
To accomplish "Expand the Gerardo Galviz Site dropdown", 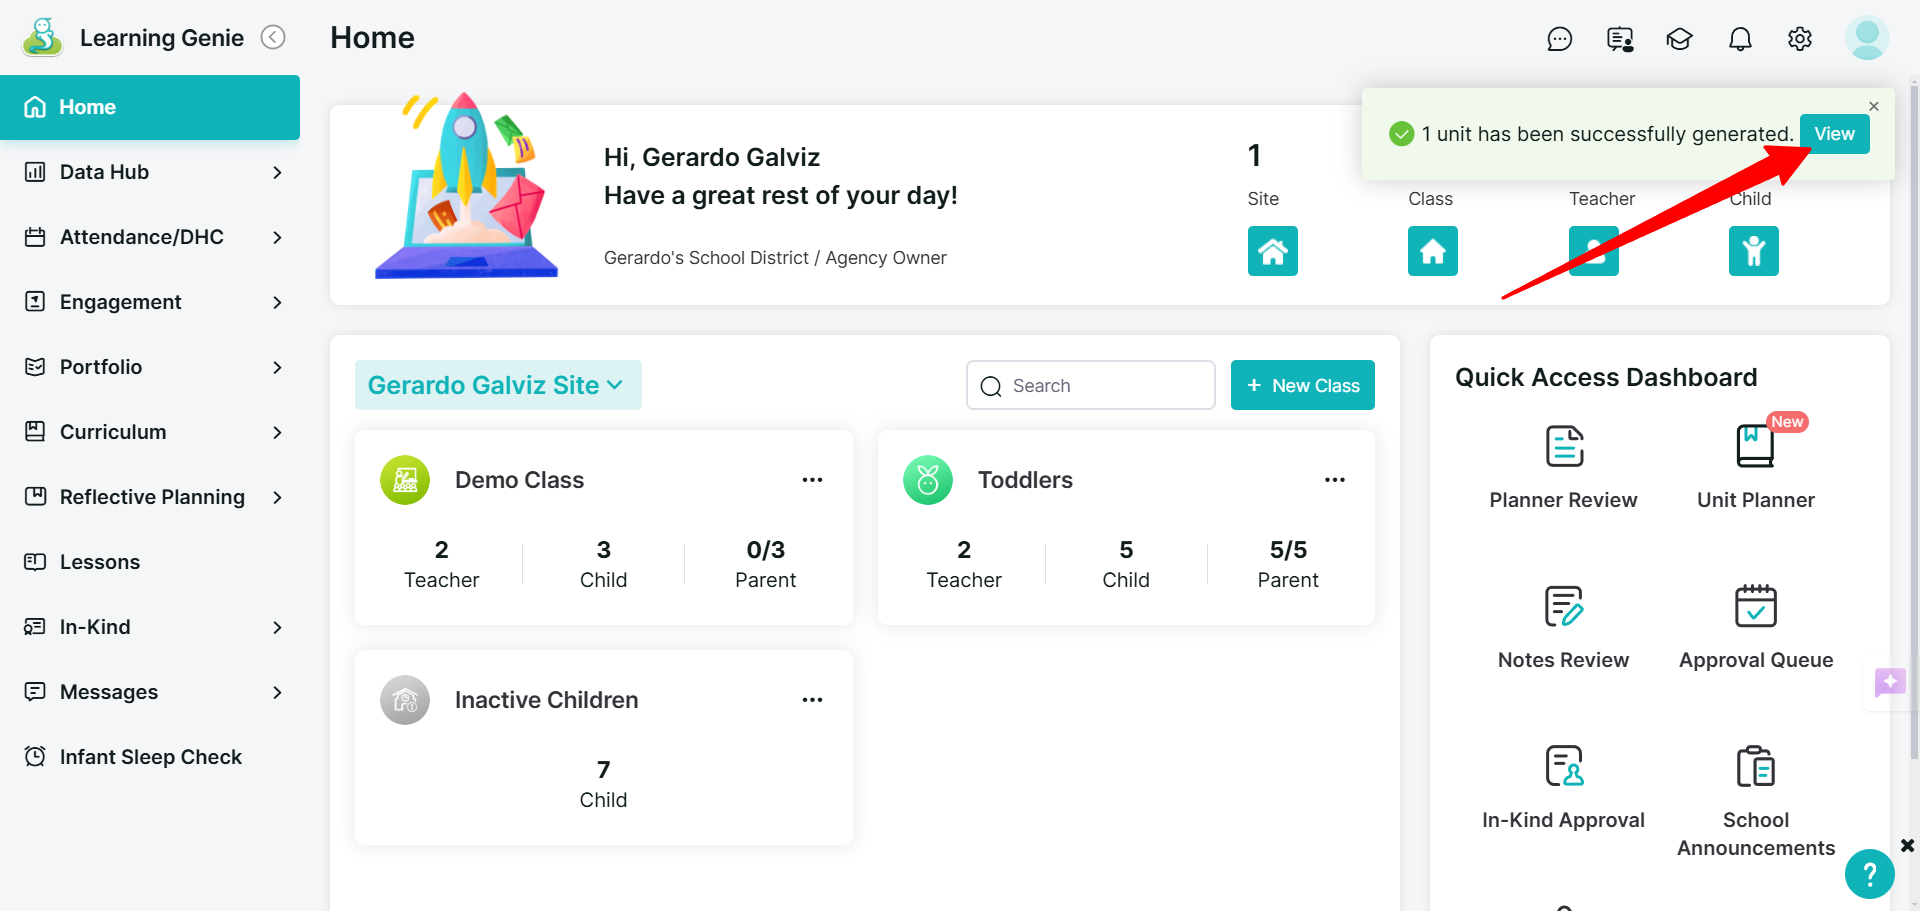I will (x=498, y=385).
